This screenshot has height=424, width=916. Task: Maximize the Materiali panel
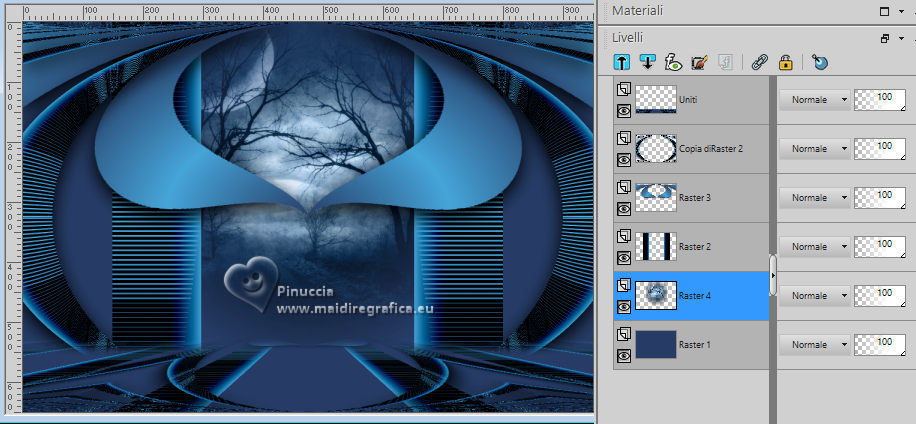point(884,11)
